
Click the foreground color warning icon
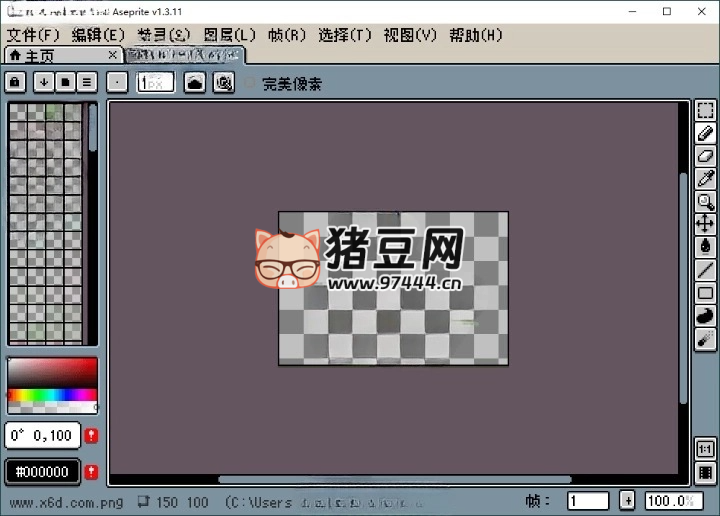click(91, 435)
